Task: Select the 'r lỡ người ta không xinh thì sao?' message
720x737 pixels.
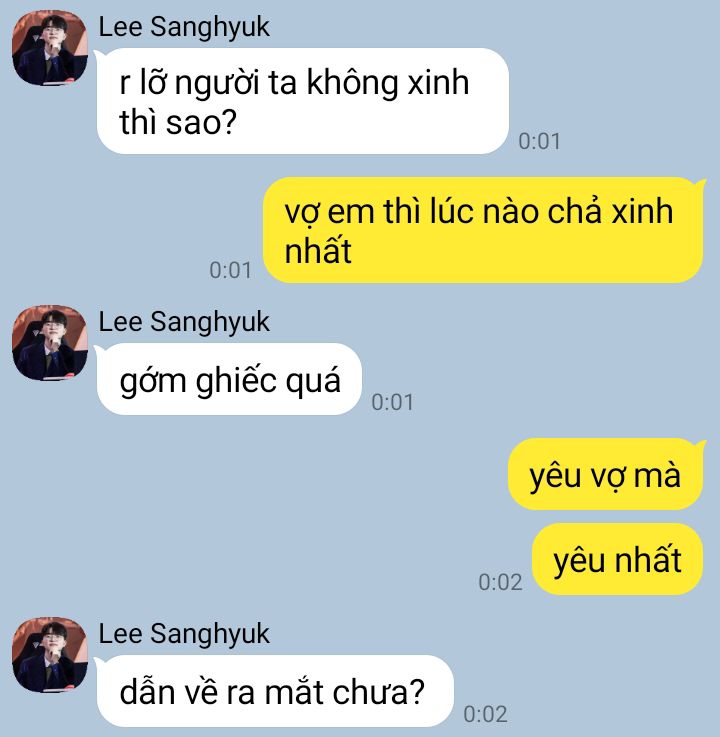Action: (x=303, y=101)
